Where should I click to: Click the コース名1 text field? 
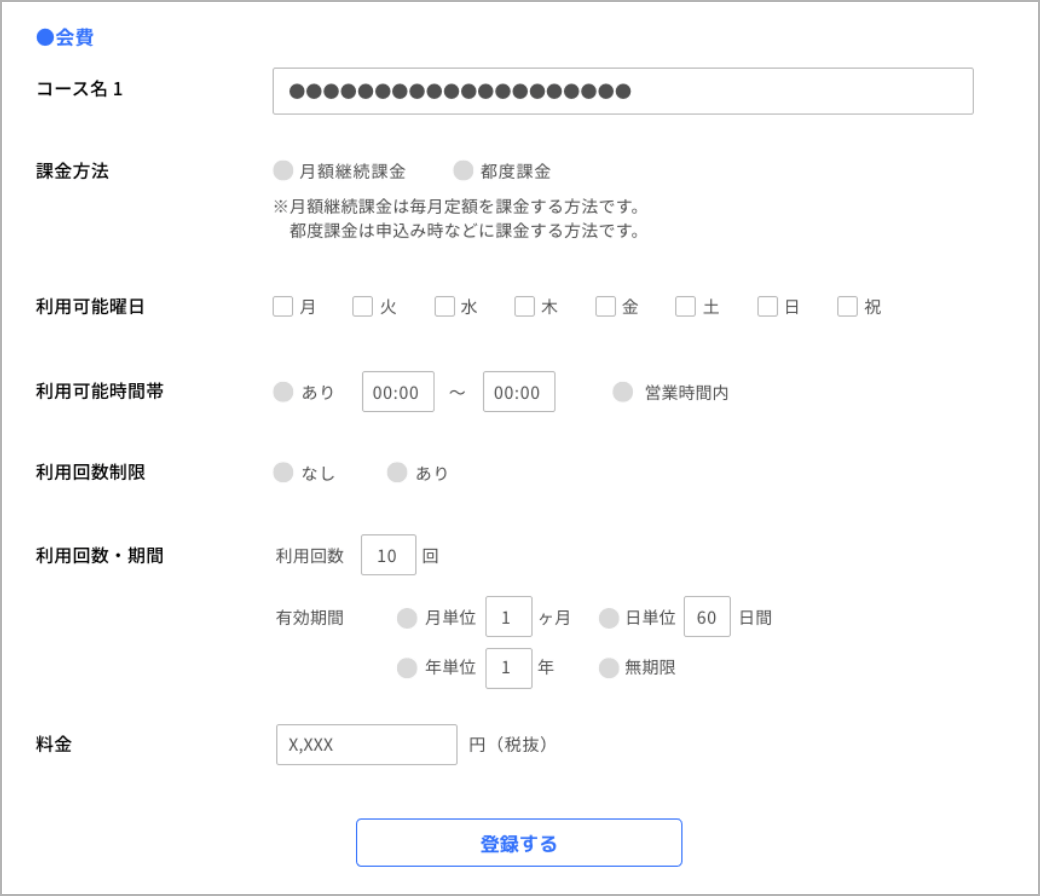(622, 91)
